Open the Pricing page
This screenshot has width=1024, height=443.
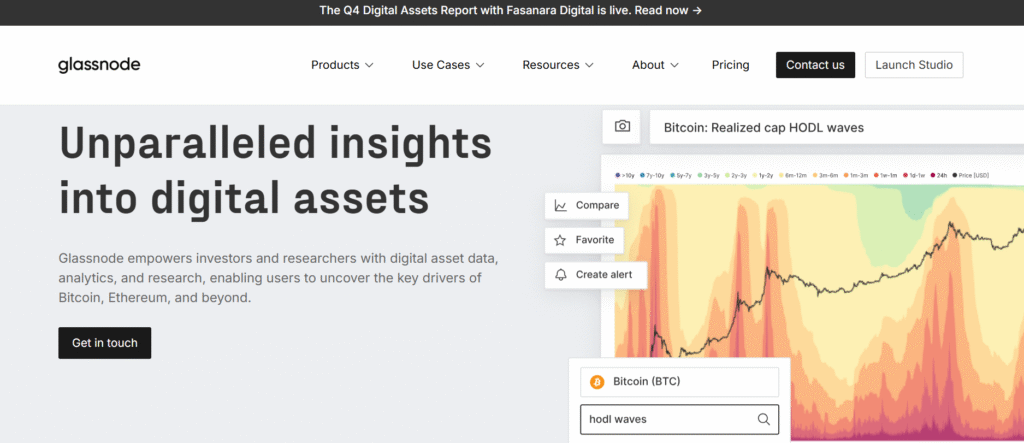coord(730,65)
